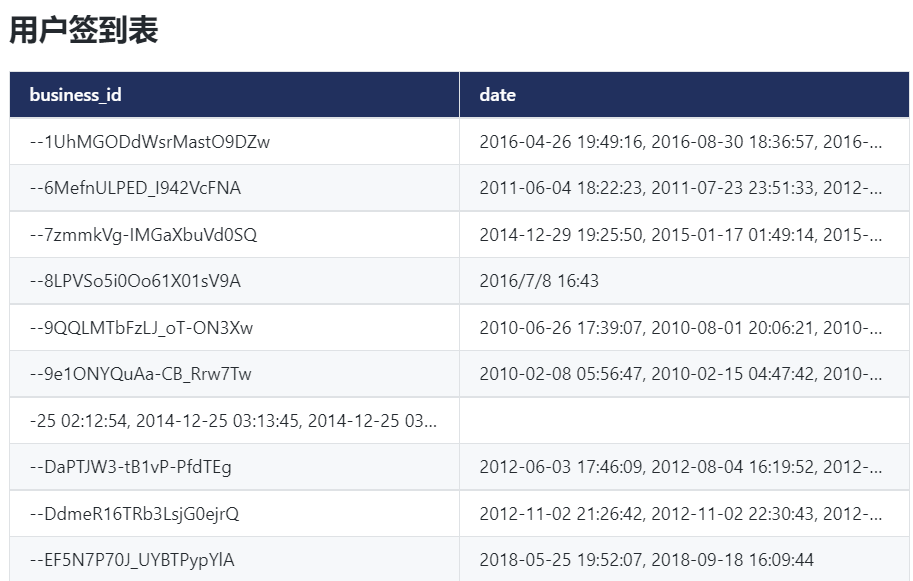The height and width of the screenshot is (581, 913).
Task: Click date cell starting 2010-06-26 17:39:07
Action: coord(680,328)
